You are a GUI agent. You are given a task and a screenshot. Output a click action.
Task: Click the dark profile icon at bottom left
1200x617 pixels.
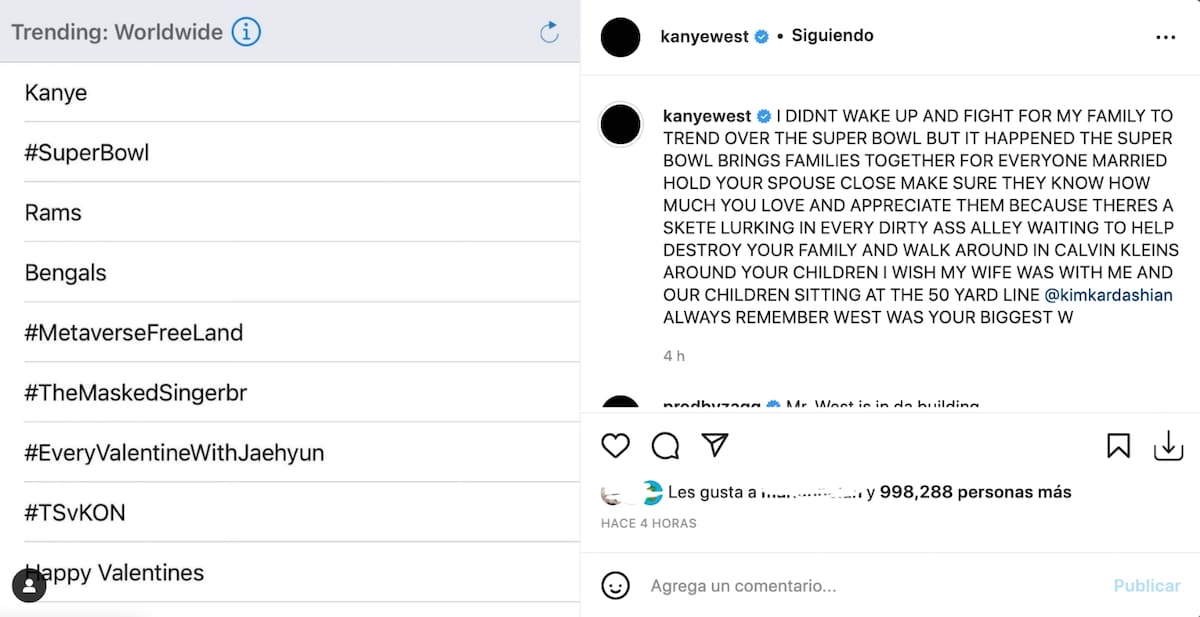(x=29, y=585)
